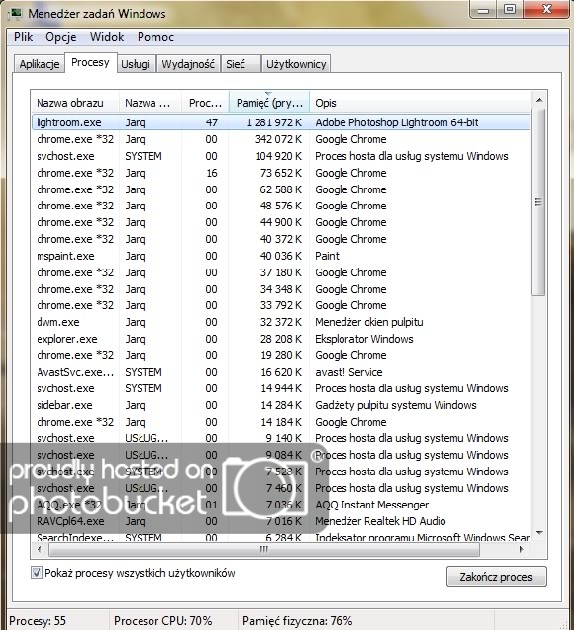Screen dimensions: 574x630
Task: Click the 9 140 K memory value
Action: pyautogui.click(x=284, y=438)
